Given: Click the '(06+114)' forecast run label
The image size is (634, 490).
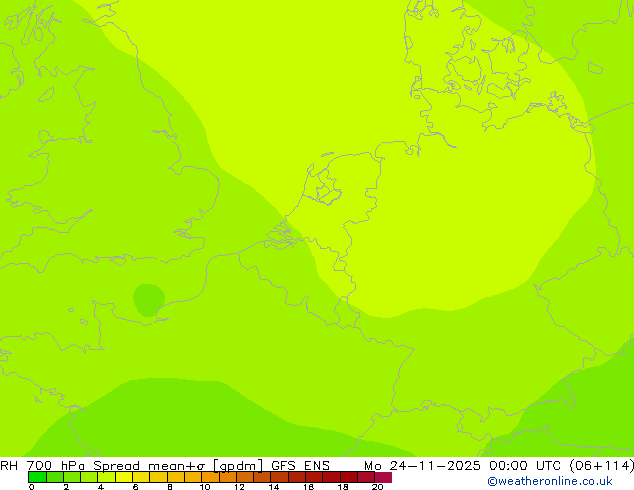Looking at the screenshot, I should pyautogui.click(x=598, y=465).
